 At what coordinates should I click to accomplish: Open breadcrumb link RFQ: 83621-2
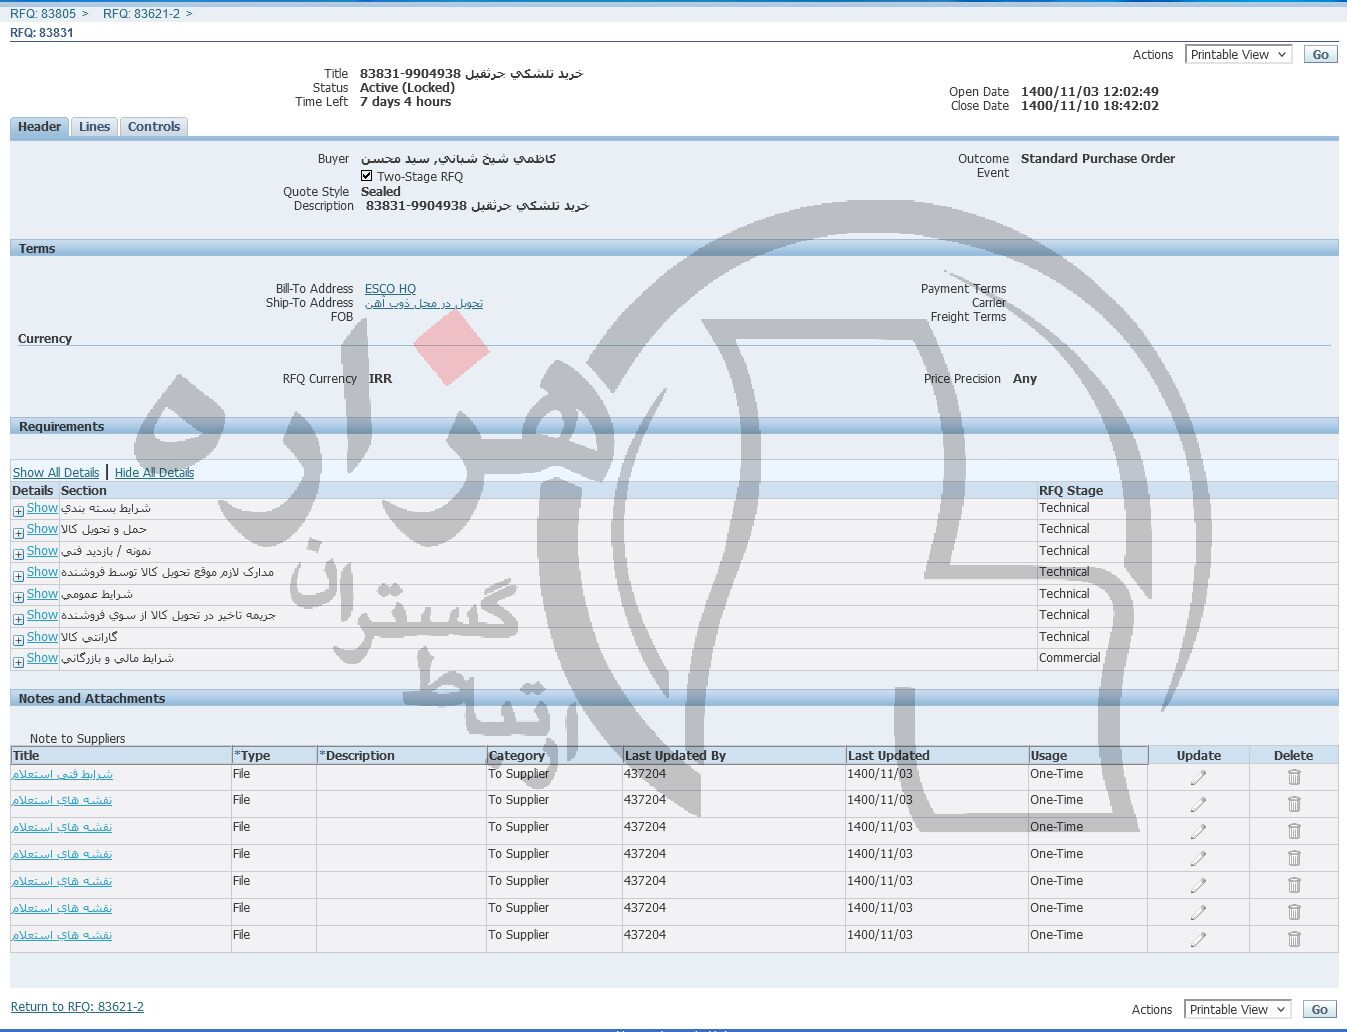pos(141,14)
